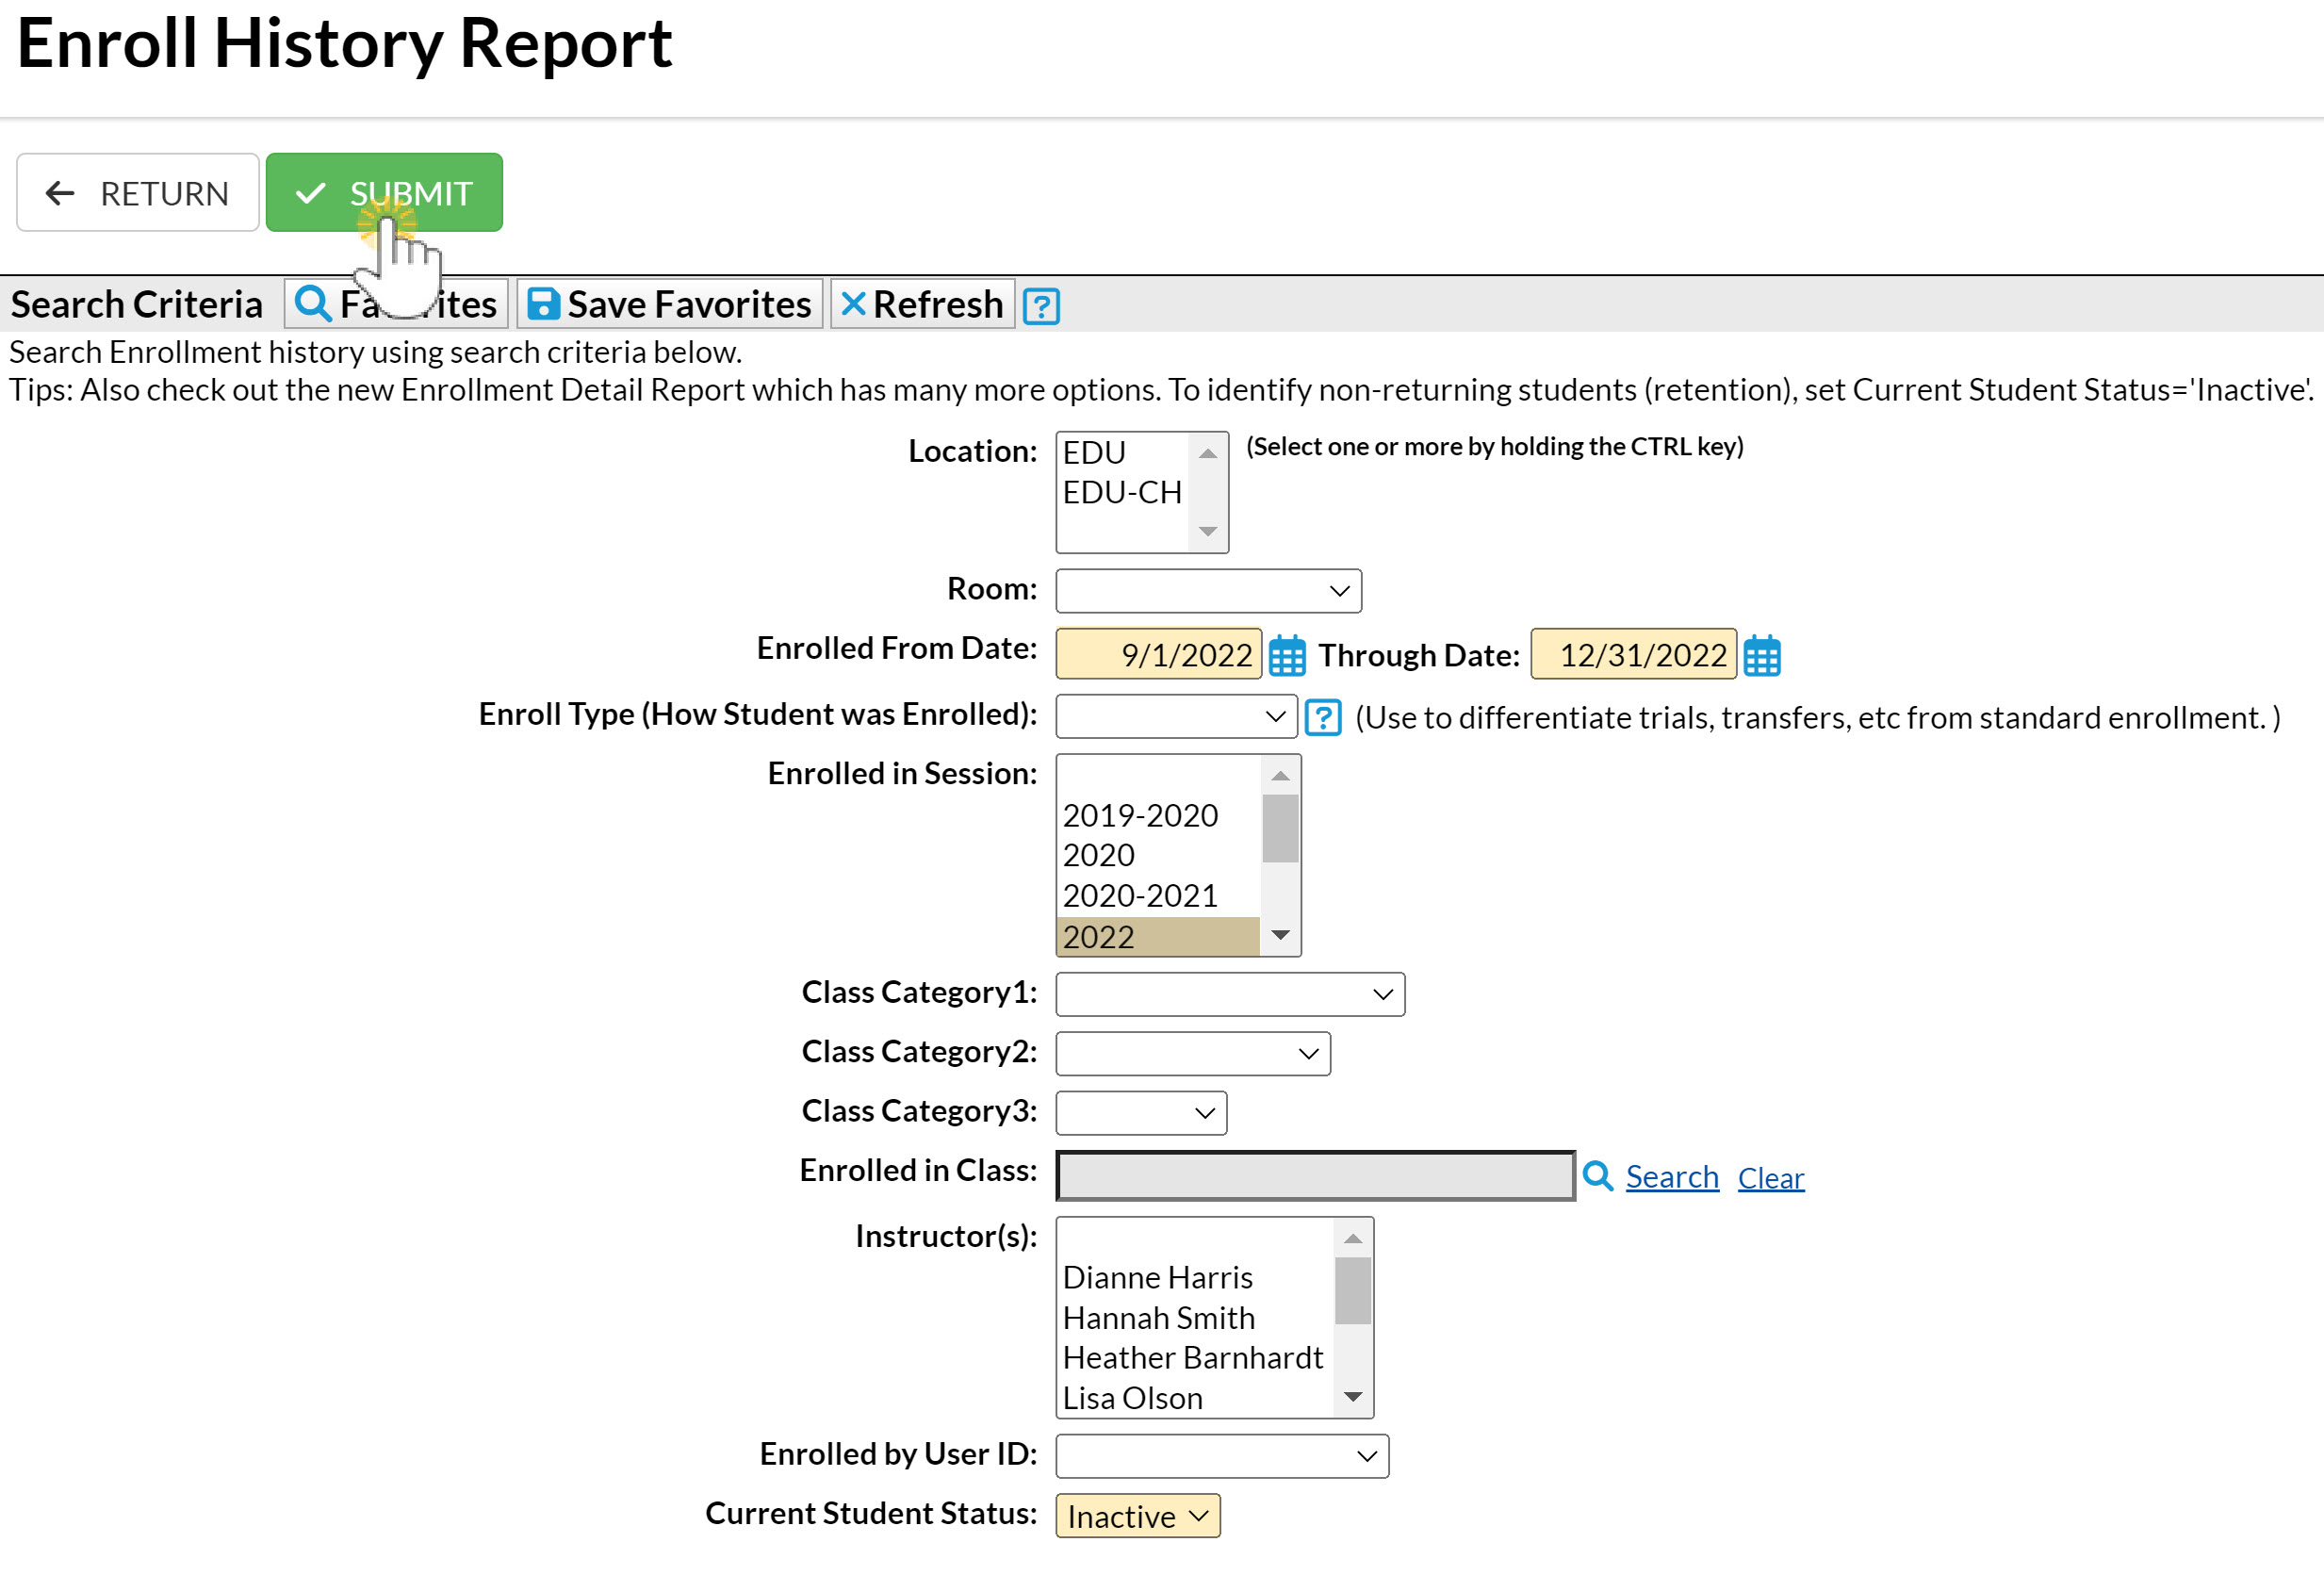This screenshot has width=2324, height=1575.
Task: Click the back arrow on RETURN
Action: pyautogui.click(x=60, y=193)
